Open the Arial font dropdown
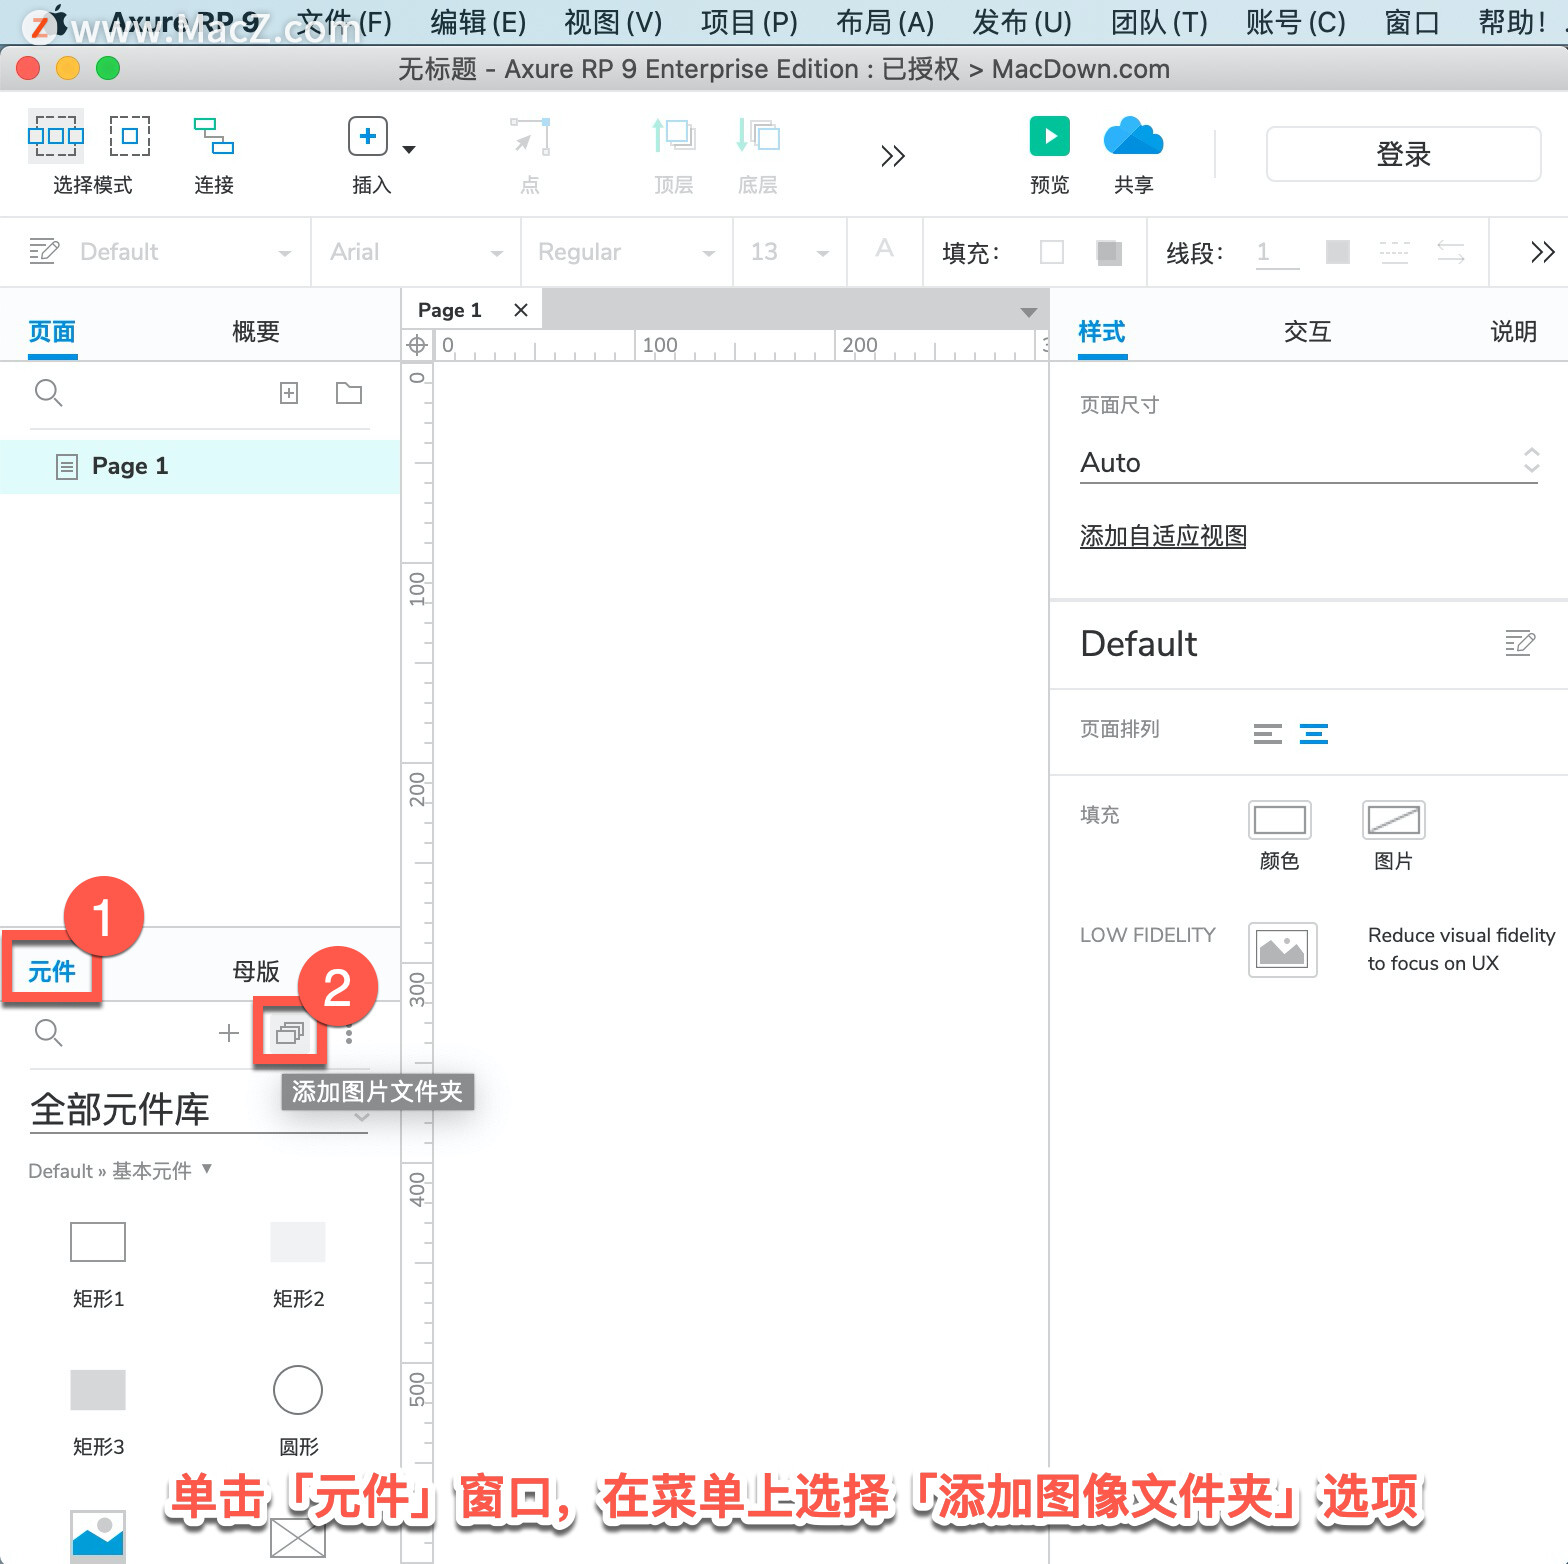1568x1564 pixels. coord(416,252)
